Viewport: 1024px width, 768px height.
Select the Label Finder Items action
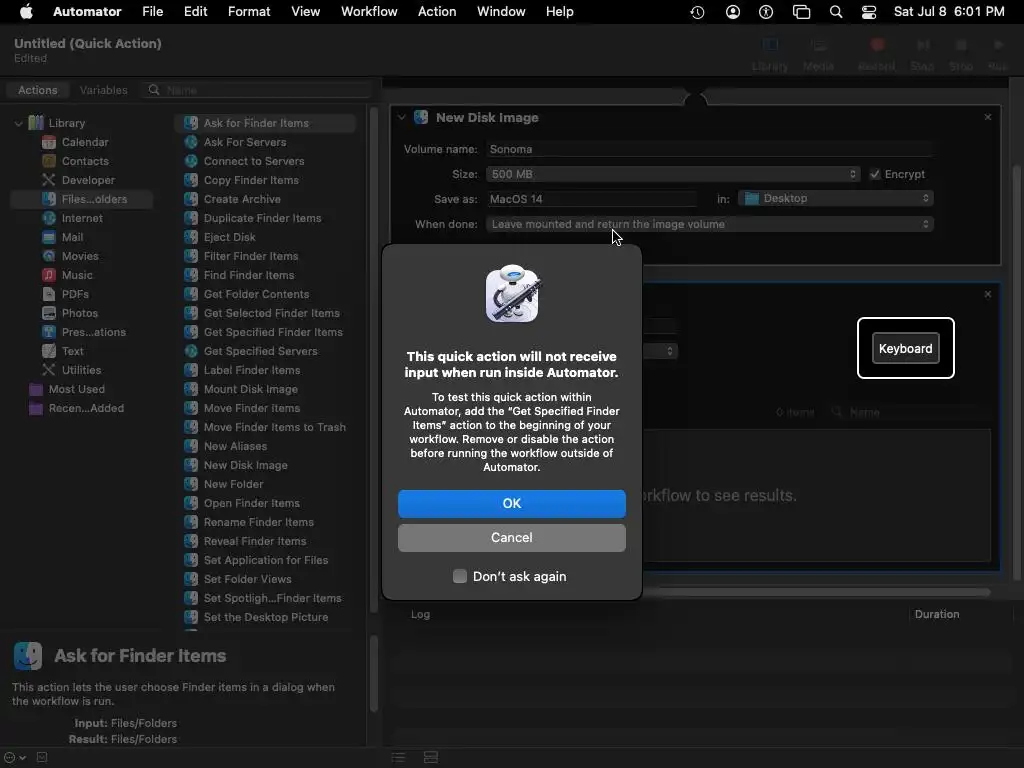pos(251,370)
